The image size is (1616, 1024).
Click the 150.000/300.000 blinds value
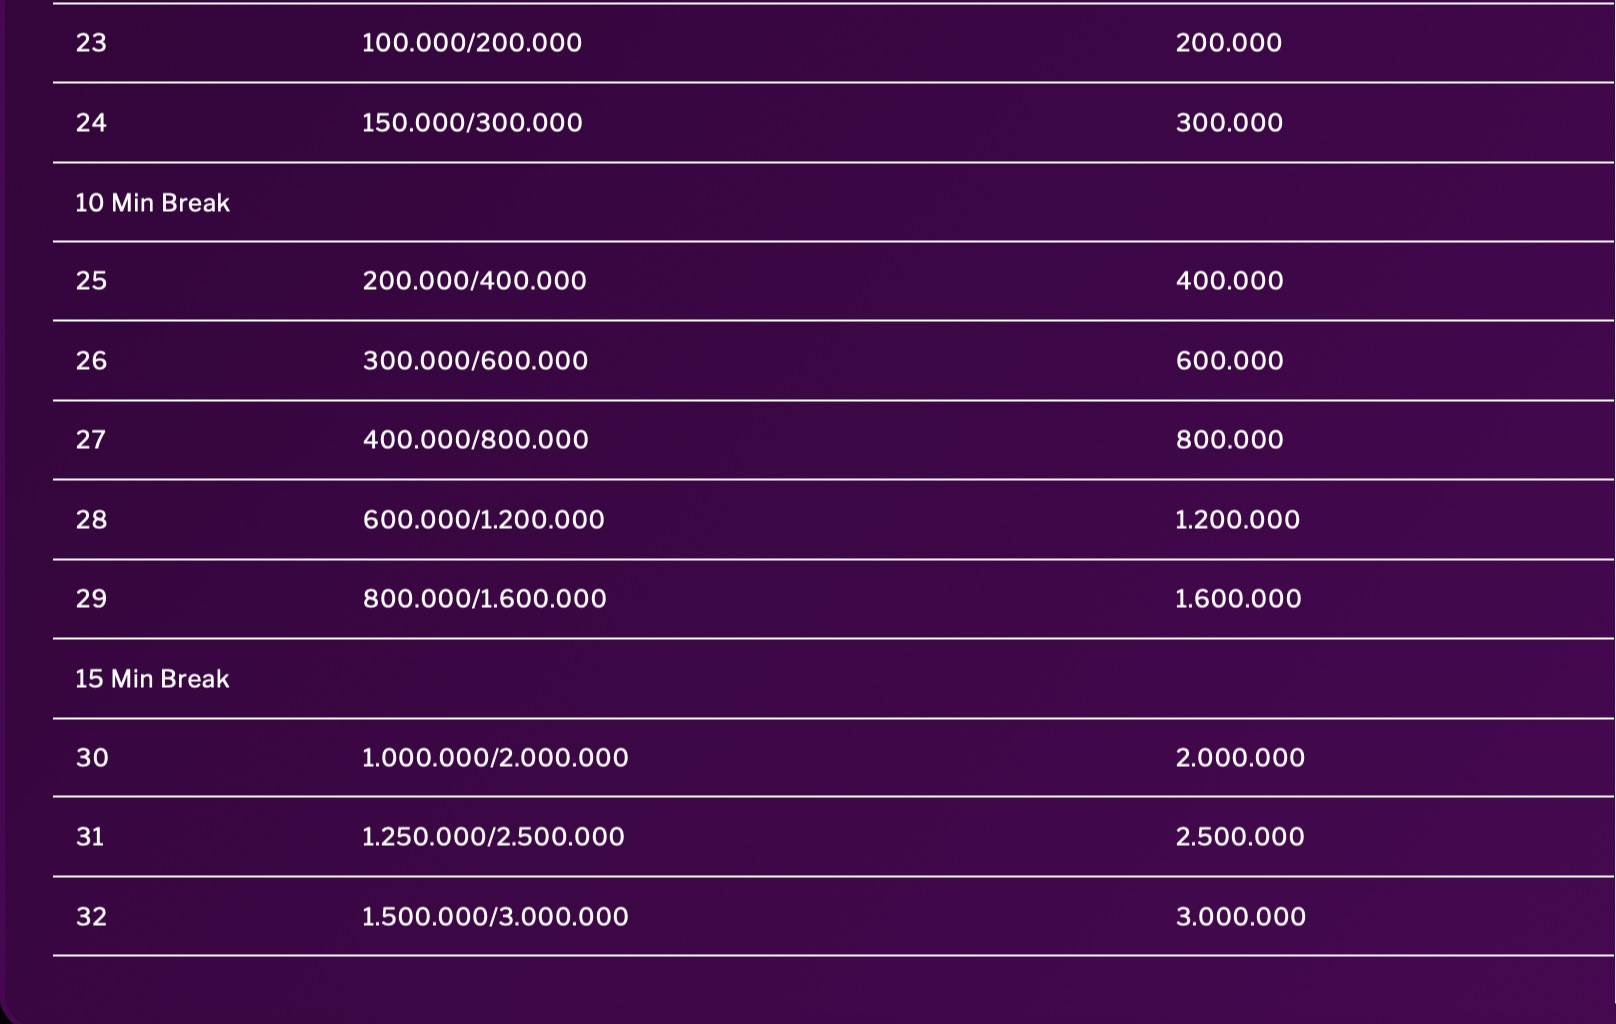471,123
